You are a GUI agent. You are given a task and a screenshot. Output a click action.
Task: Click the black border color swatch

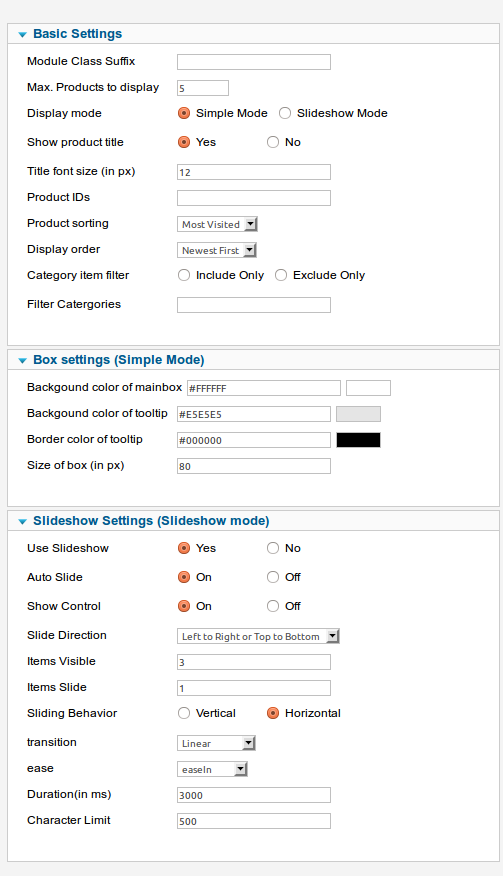358,440
